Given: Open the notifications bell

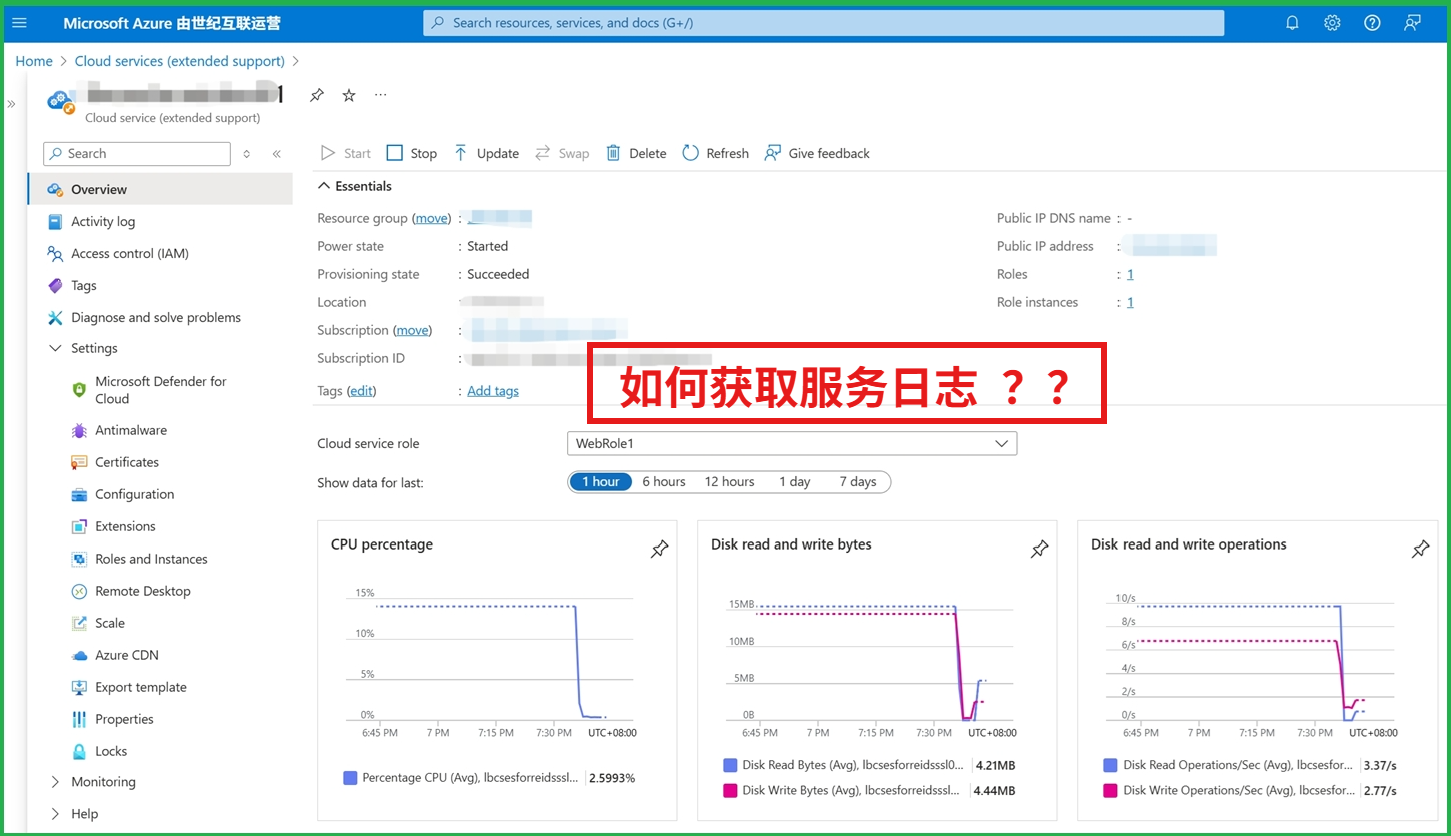Looking at the screenshot, I should click(1292, 22).
